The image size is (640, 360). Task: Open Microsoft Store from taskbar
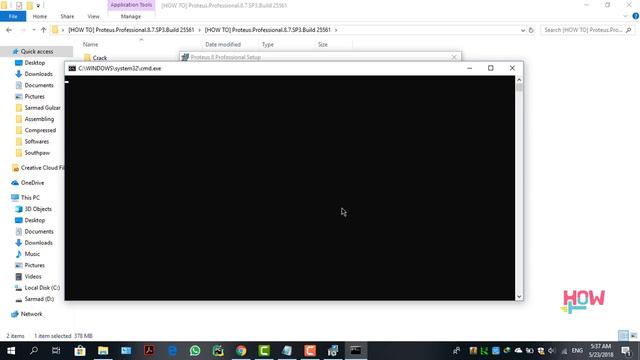80,351
